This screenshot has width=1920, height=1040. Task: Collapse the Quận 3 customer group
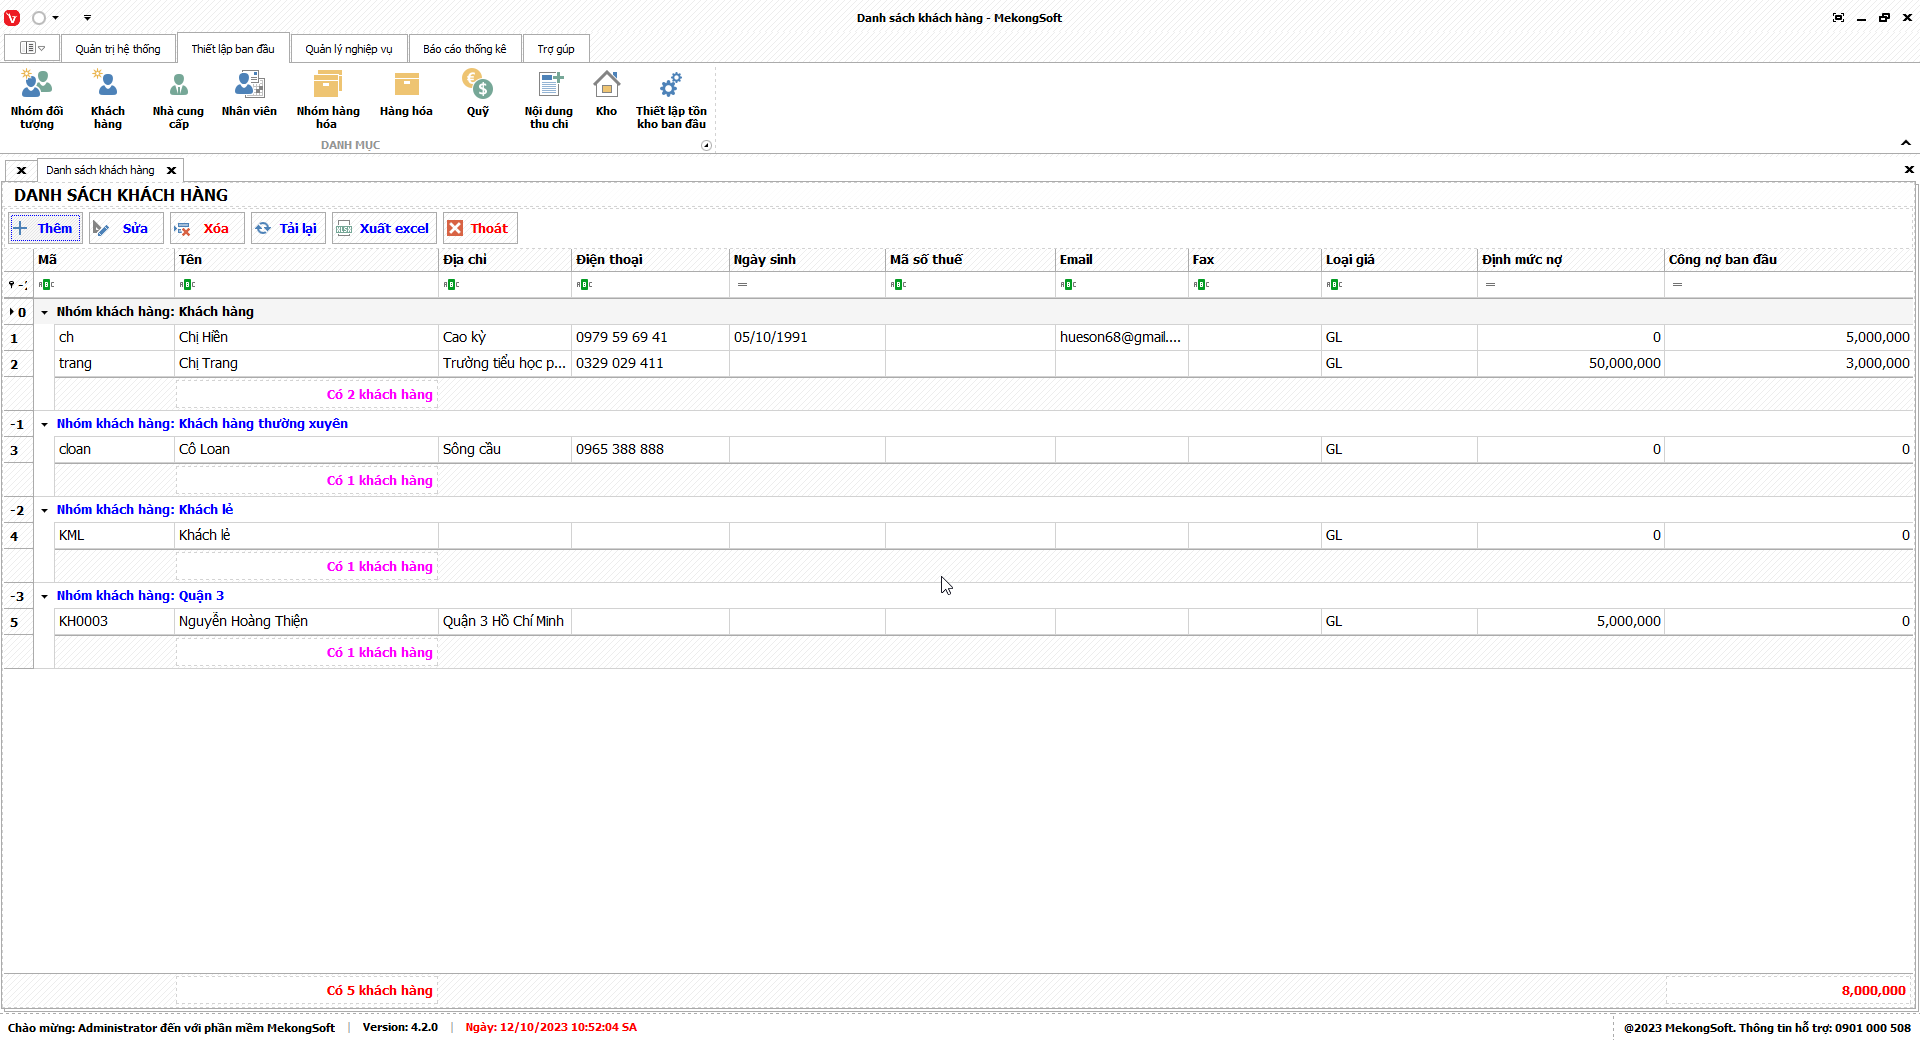point(45,596)
